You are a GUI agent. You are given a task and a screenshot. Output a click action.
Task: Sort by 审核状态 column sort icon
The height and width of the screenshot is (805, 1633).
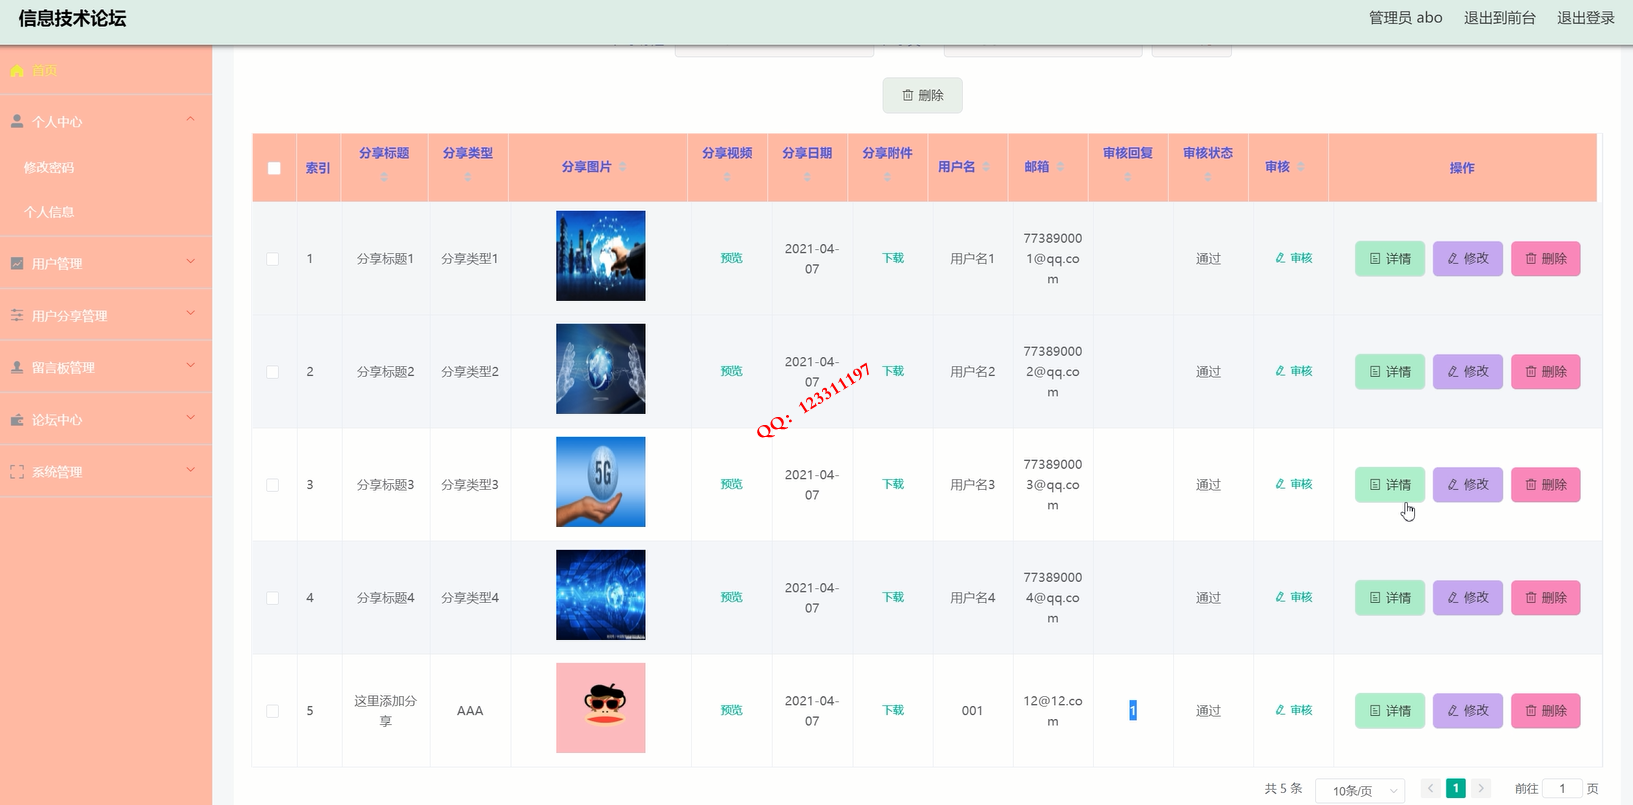tap(1208, 177)
